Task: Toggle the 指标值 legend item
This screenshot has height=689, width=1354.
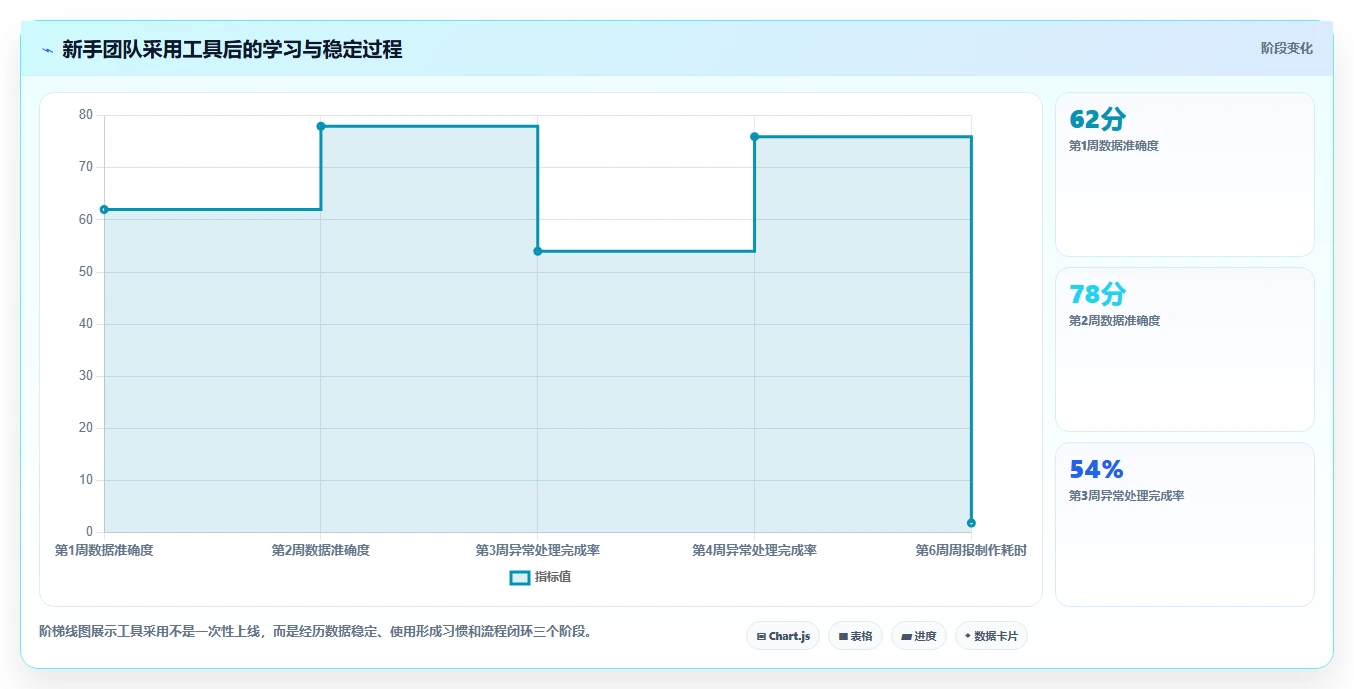Action: coord(540,577)
